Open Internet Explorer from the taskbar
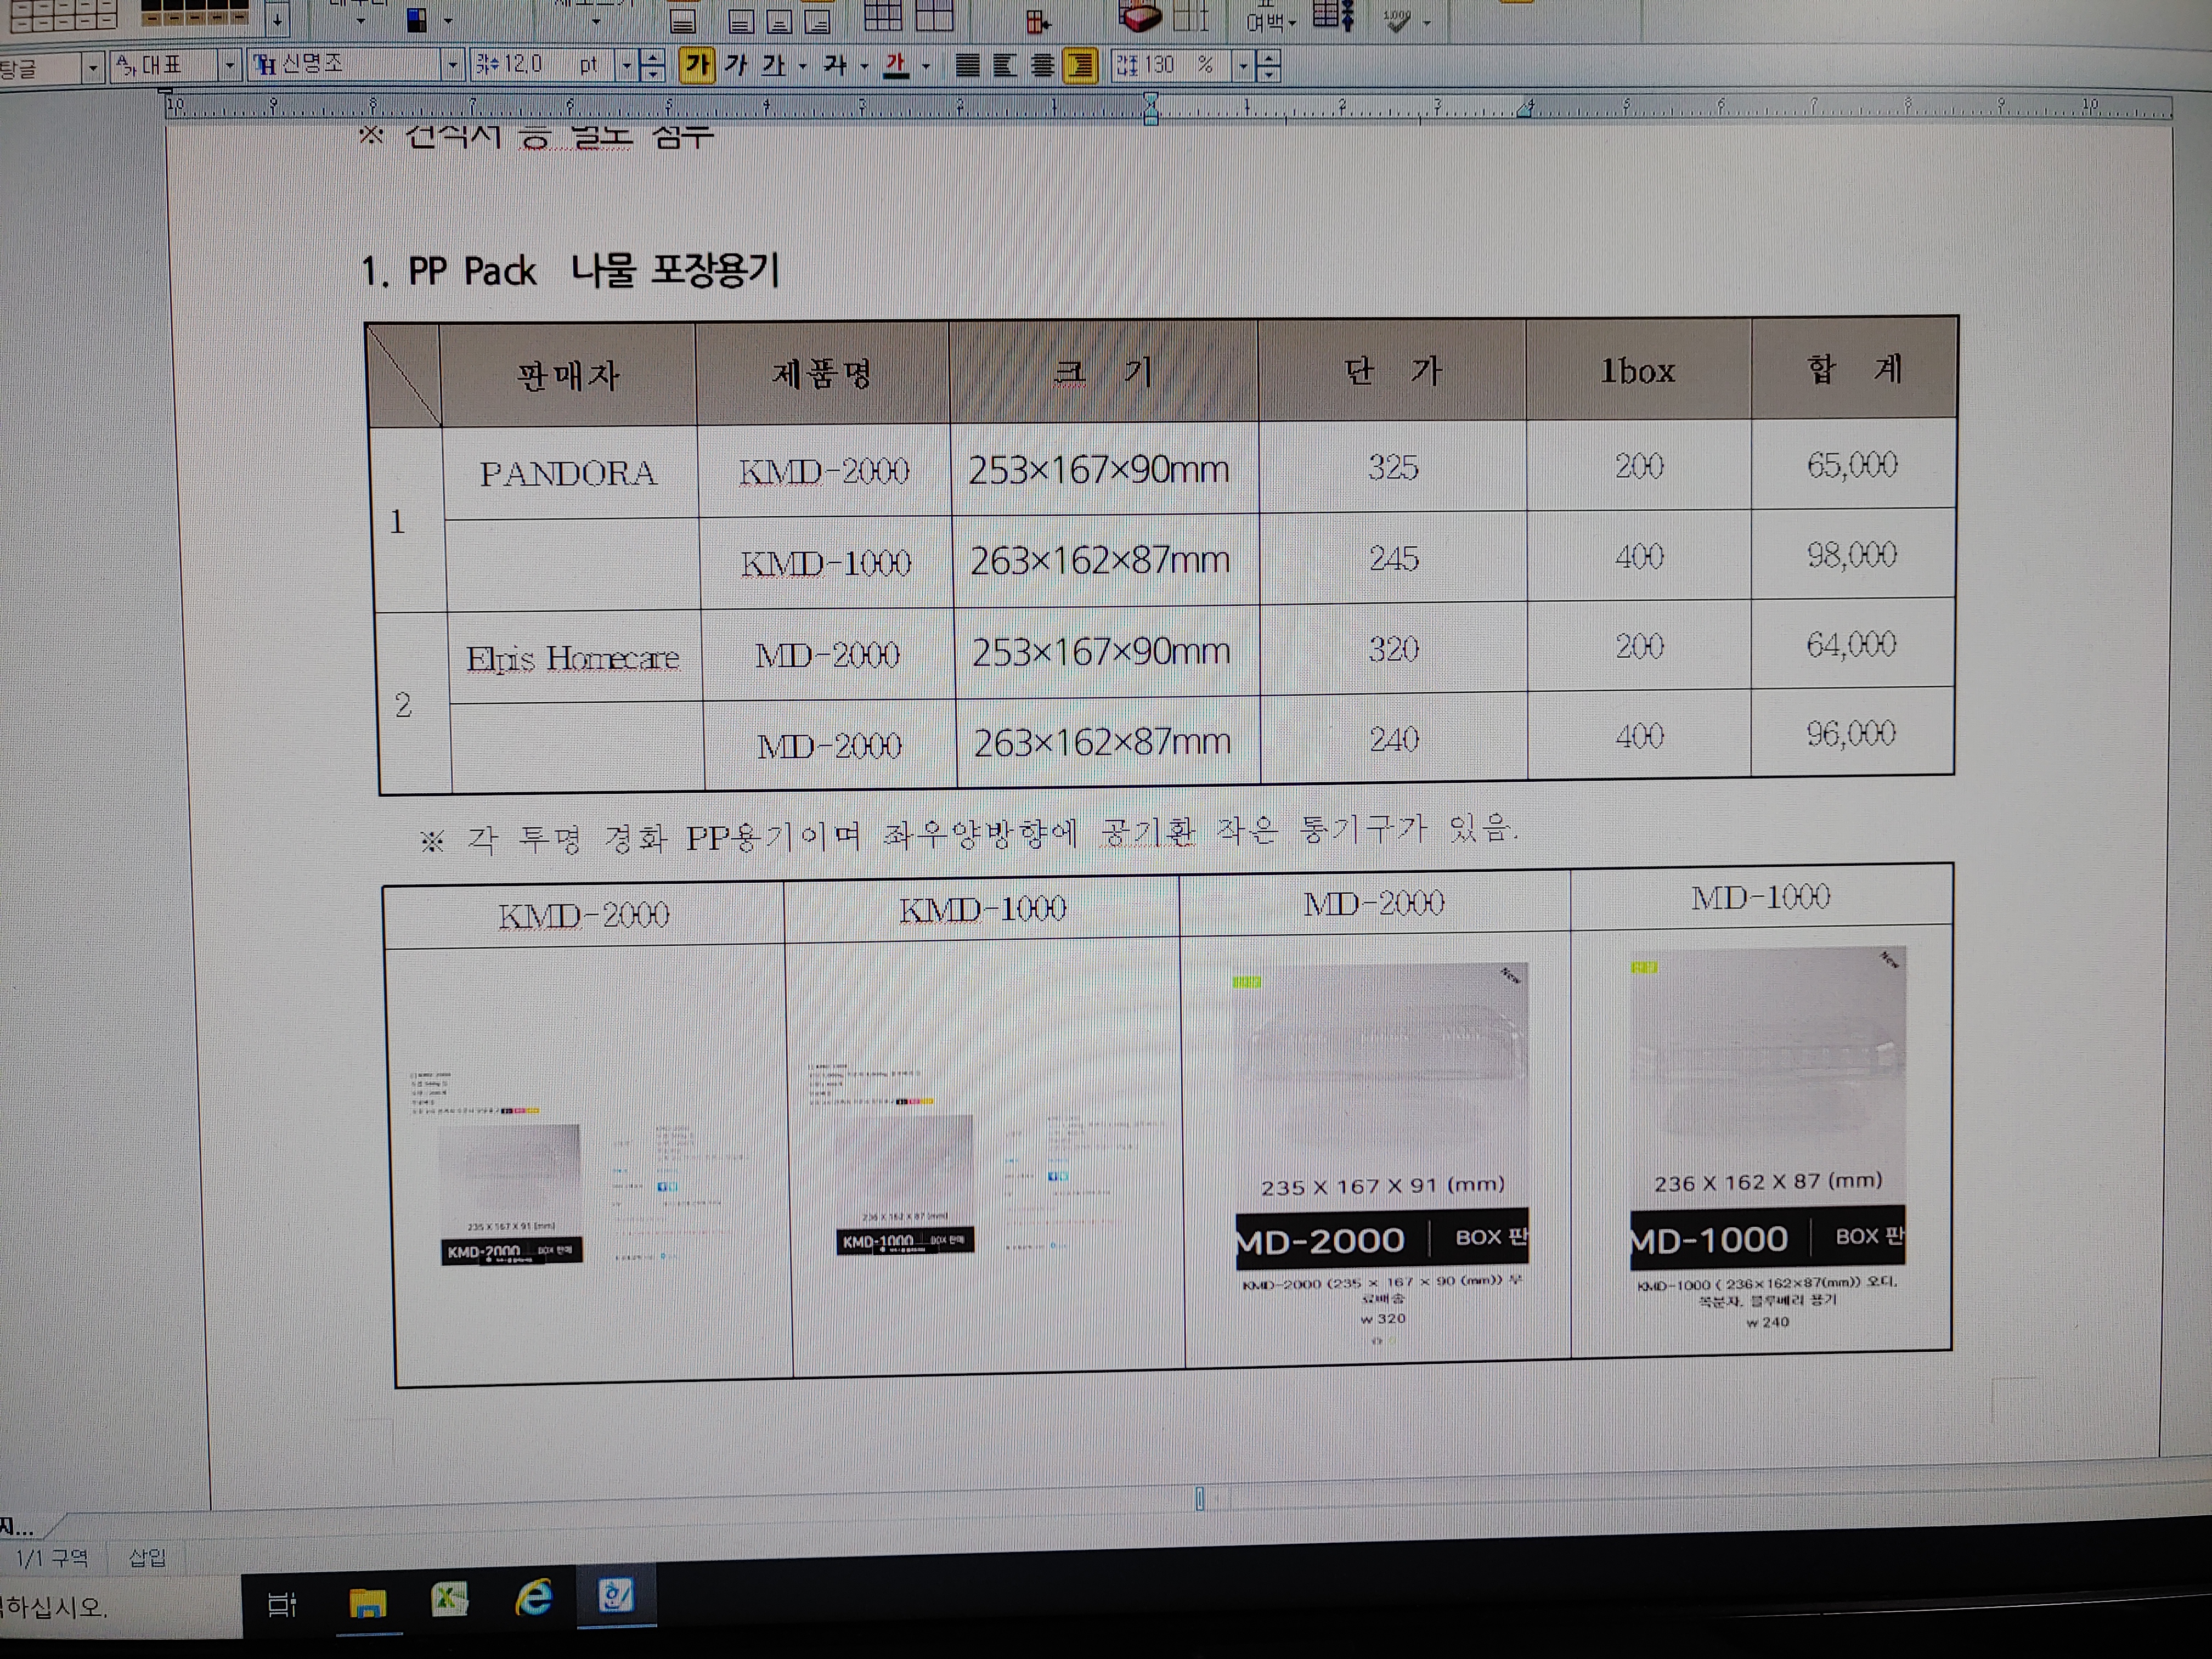The image size is (2212, 1659). pyautogui.click(x=534, y=1598)
